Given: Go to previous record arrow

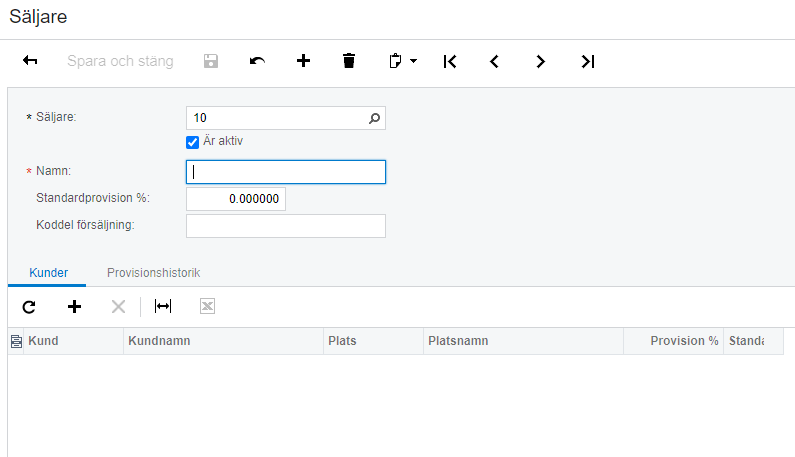Looking at the screenshot, I should tap(494, 61).
